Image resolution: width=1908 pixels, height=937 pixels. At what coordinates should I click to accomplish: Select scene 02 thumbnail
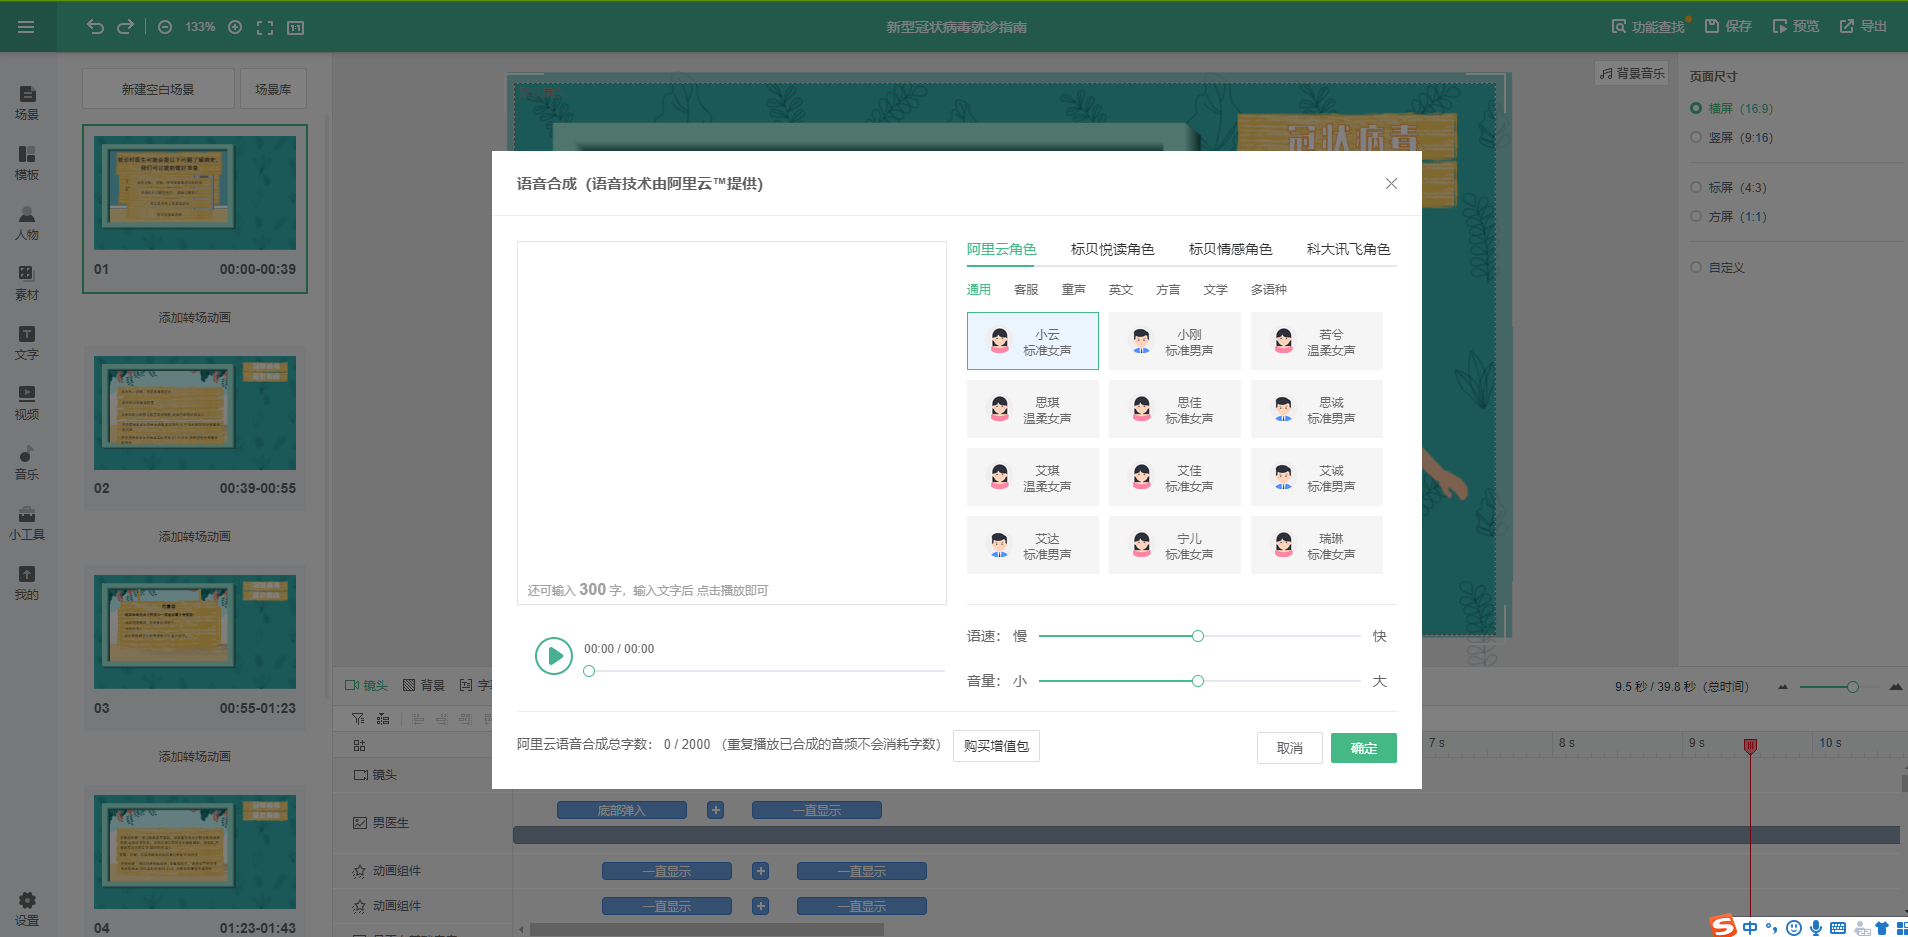pyautogui.click(x=195, y=413)
